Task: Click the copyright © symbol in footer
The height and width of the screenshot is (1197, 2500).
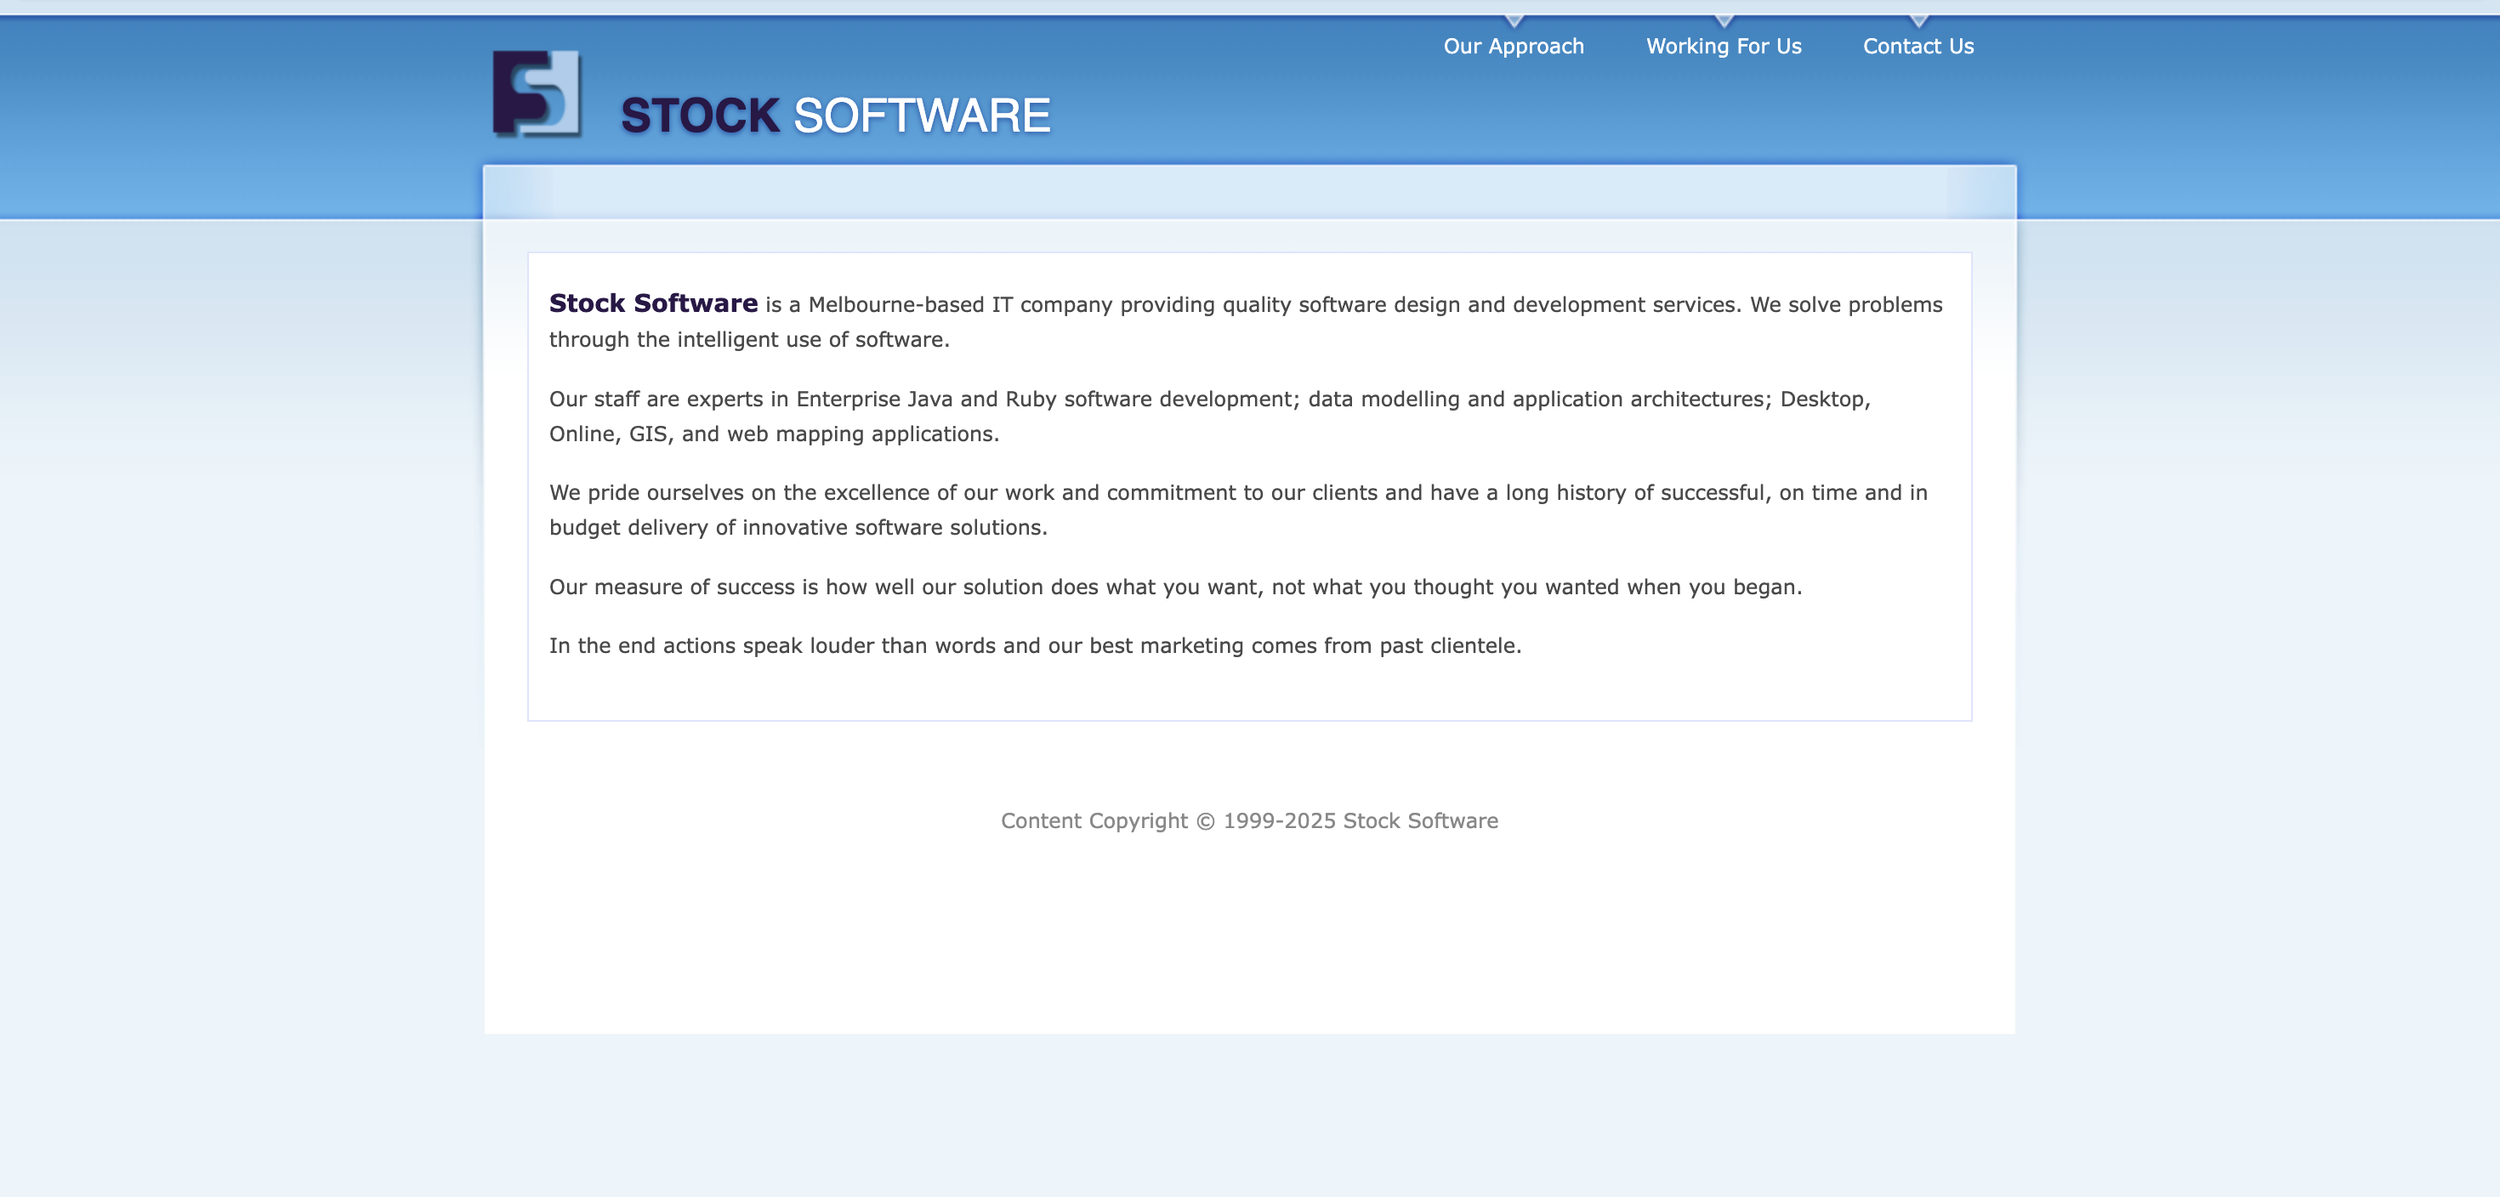Action: click(x=1205, y=821)
